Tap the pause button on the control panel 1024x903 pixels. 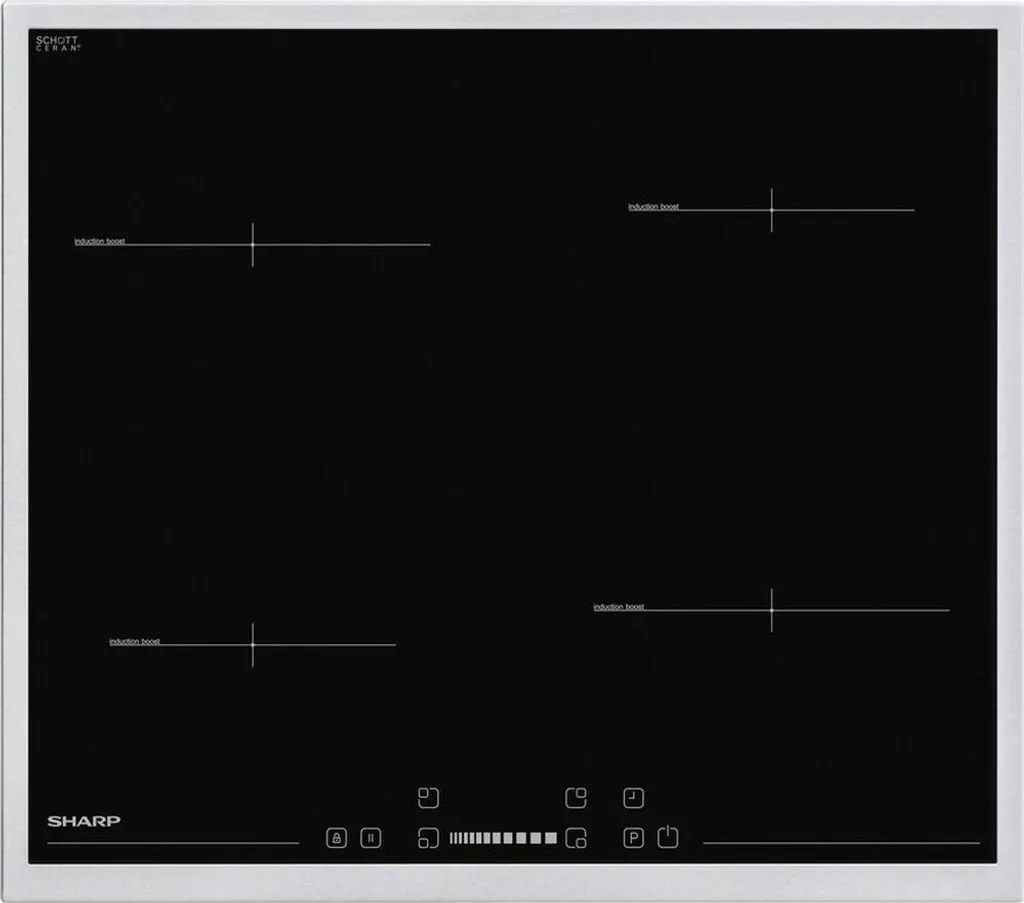(x=370, y=838)
